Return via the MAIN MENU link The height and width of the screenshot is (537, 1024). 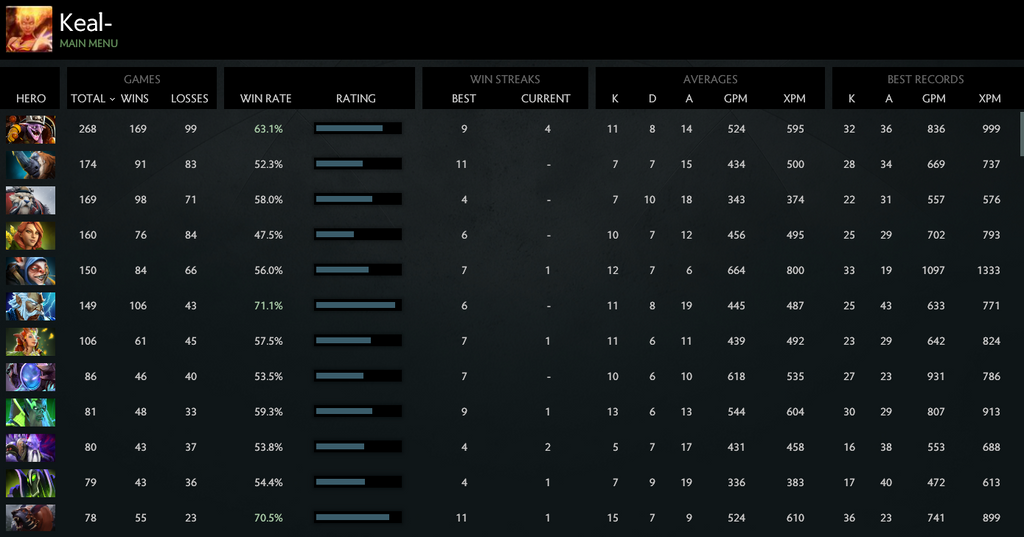(89, 44)
